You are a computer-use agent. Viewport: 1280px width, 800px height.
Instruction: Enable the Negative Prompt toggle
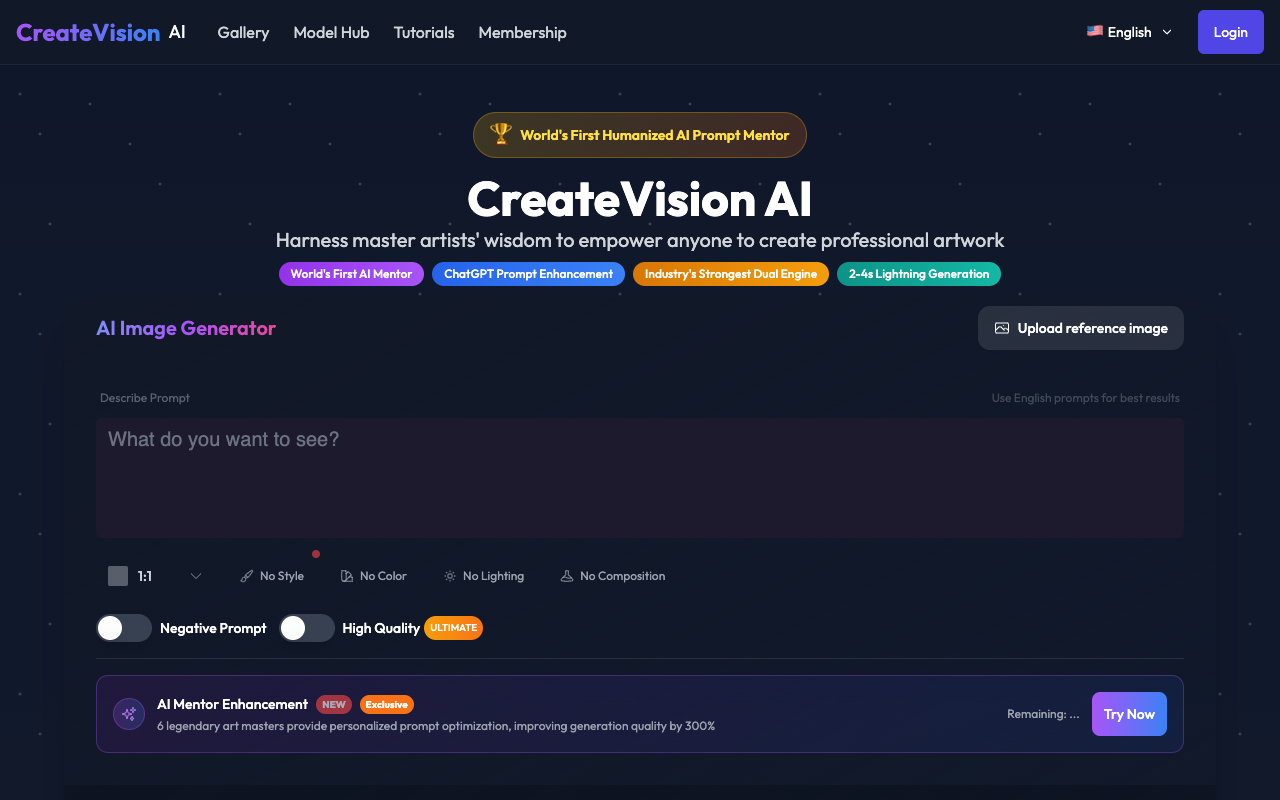(x=124, y=628)
